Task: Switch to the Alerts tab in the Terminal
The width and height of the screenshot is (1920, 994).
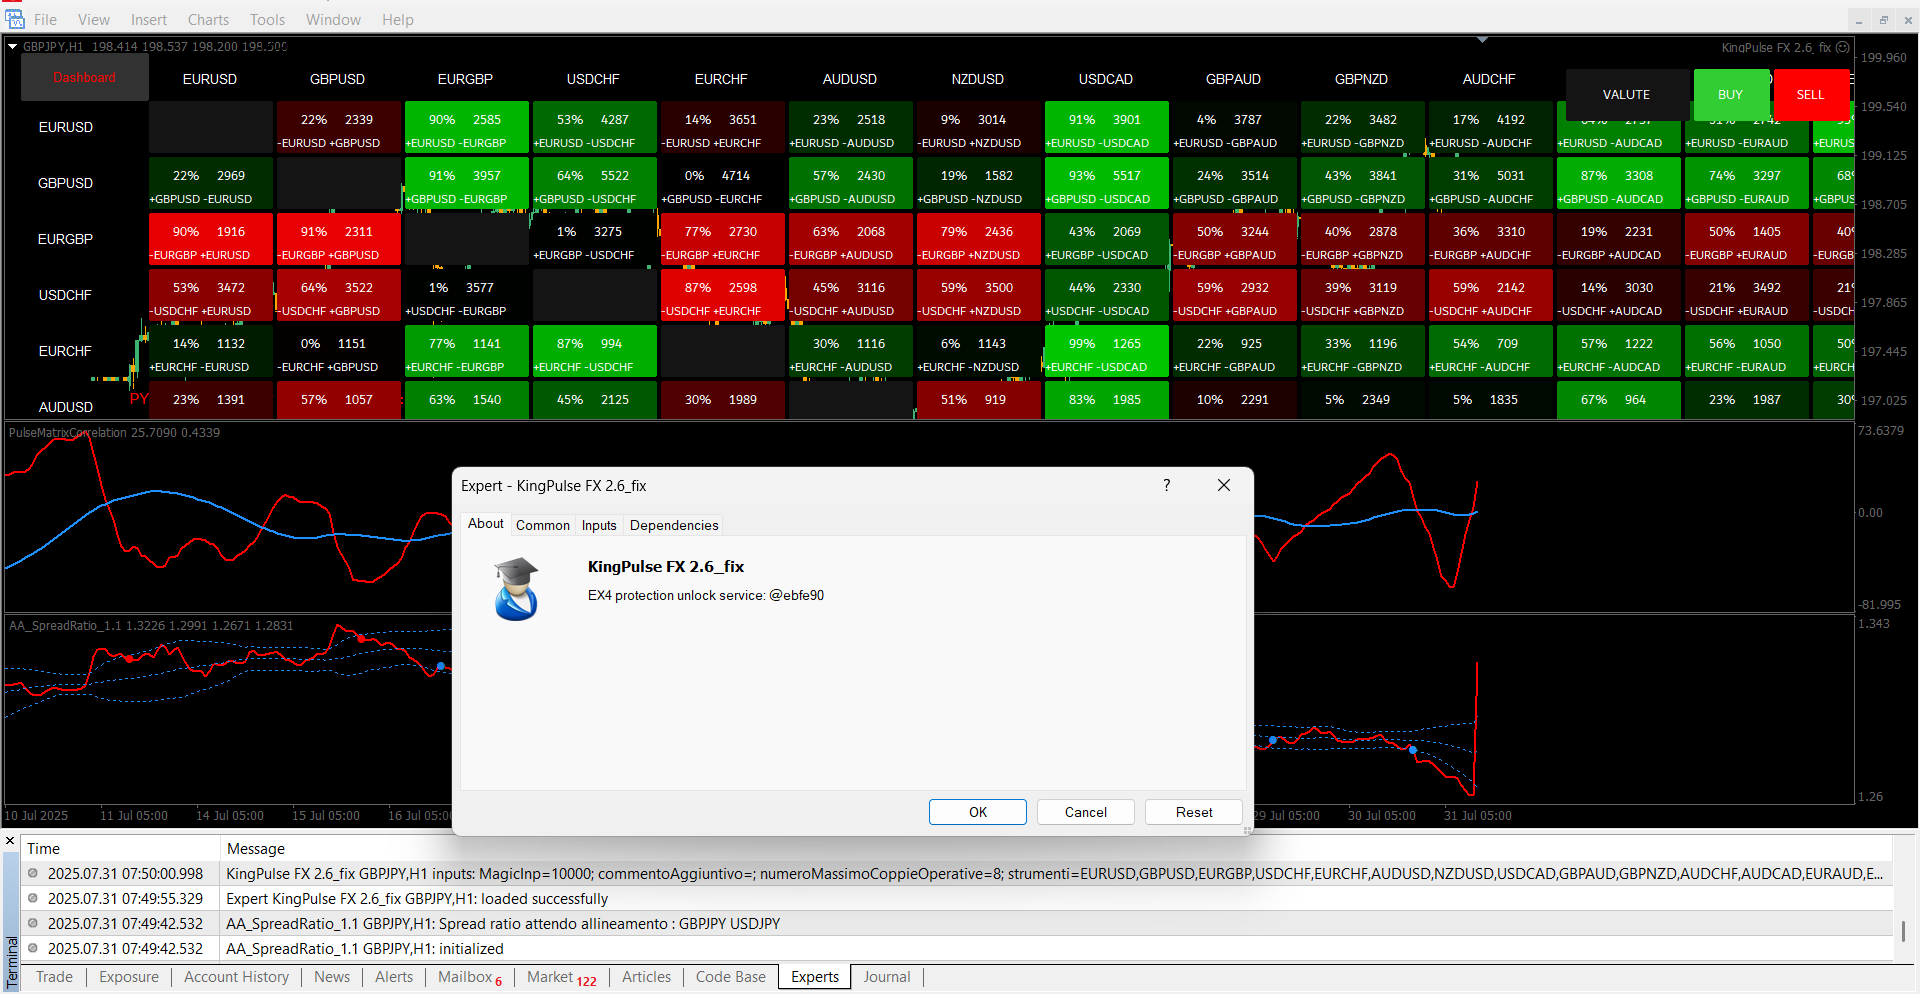Action: (394, 977)
